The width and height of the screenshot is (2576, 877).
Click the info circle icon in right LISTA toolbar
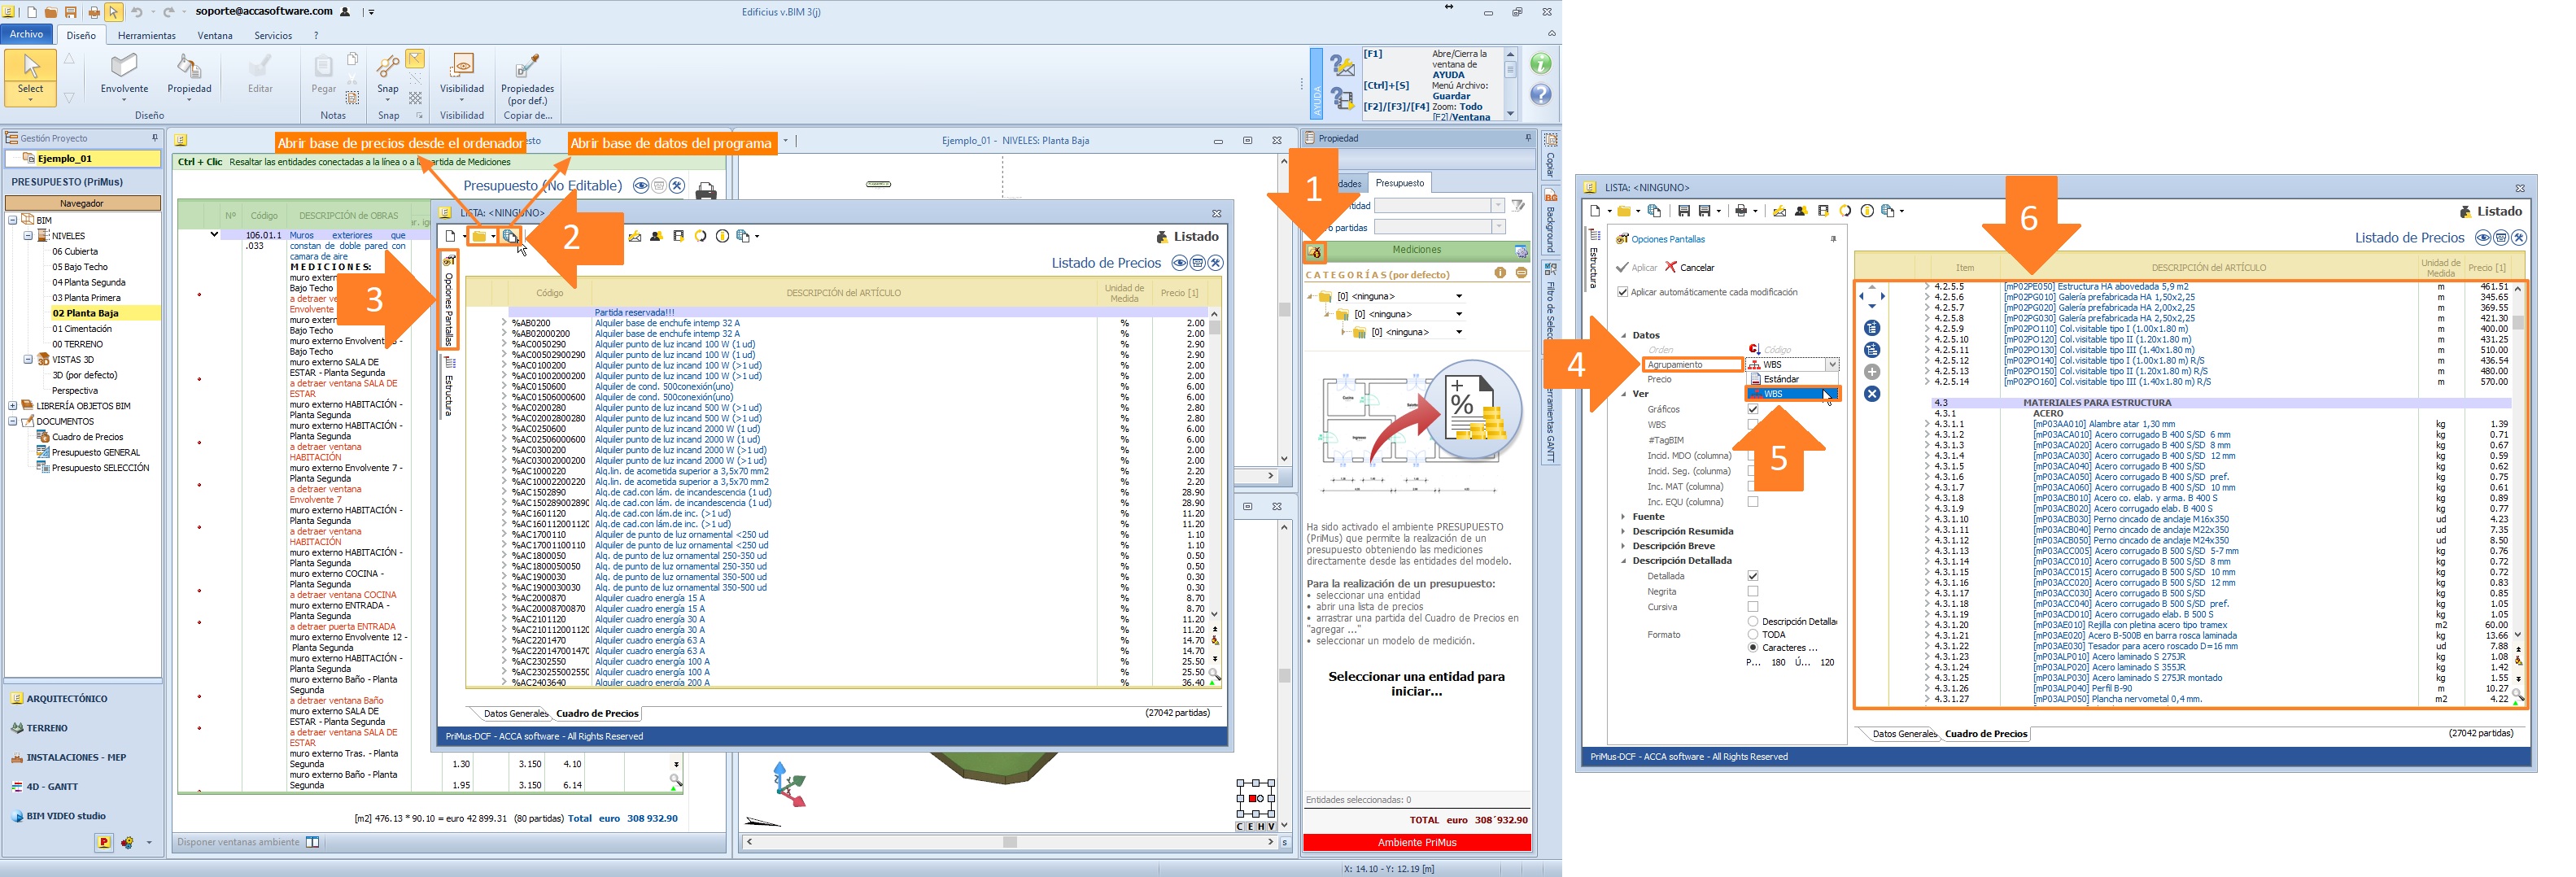(x=1867, y=211)
